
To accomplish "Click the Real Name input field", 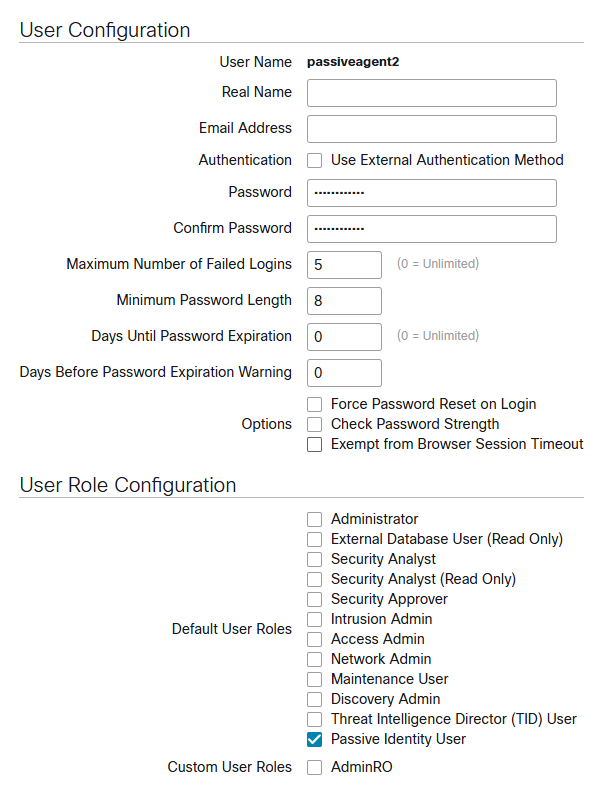I will pos(432,93).
